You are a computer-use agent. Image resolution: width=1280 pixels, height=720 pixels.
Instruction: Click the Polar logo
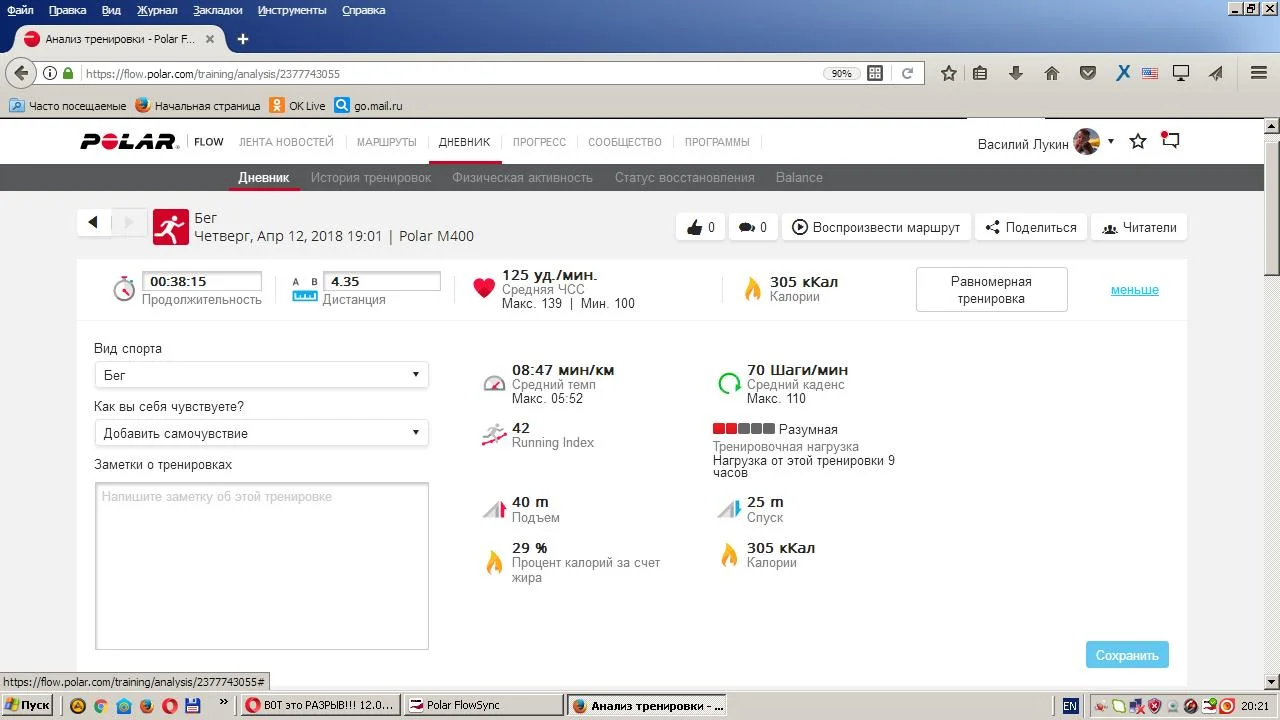pyautogui.click(x=129, y=142)
